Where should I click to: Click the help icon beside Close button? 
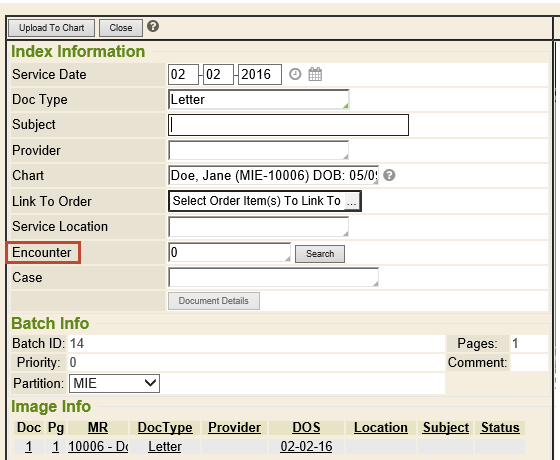coord(153,26)
